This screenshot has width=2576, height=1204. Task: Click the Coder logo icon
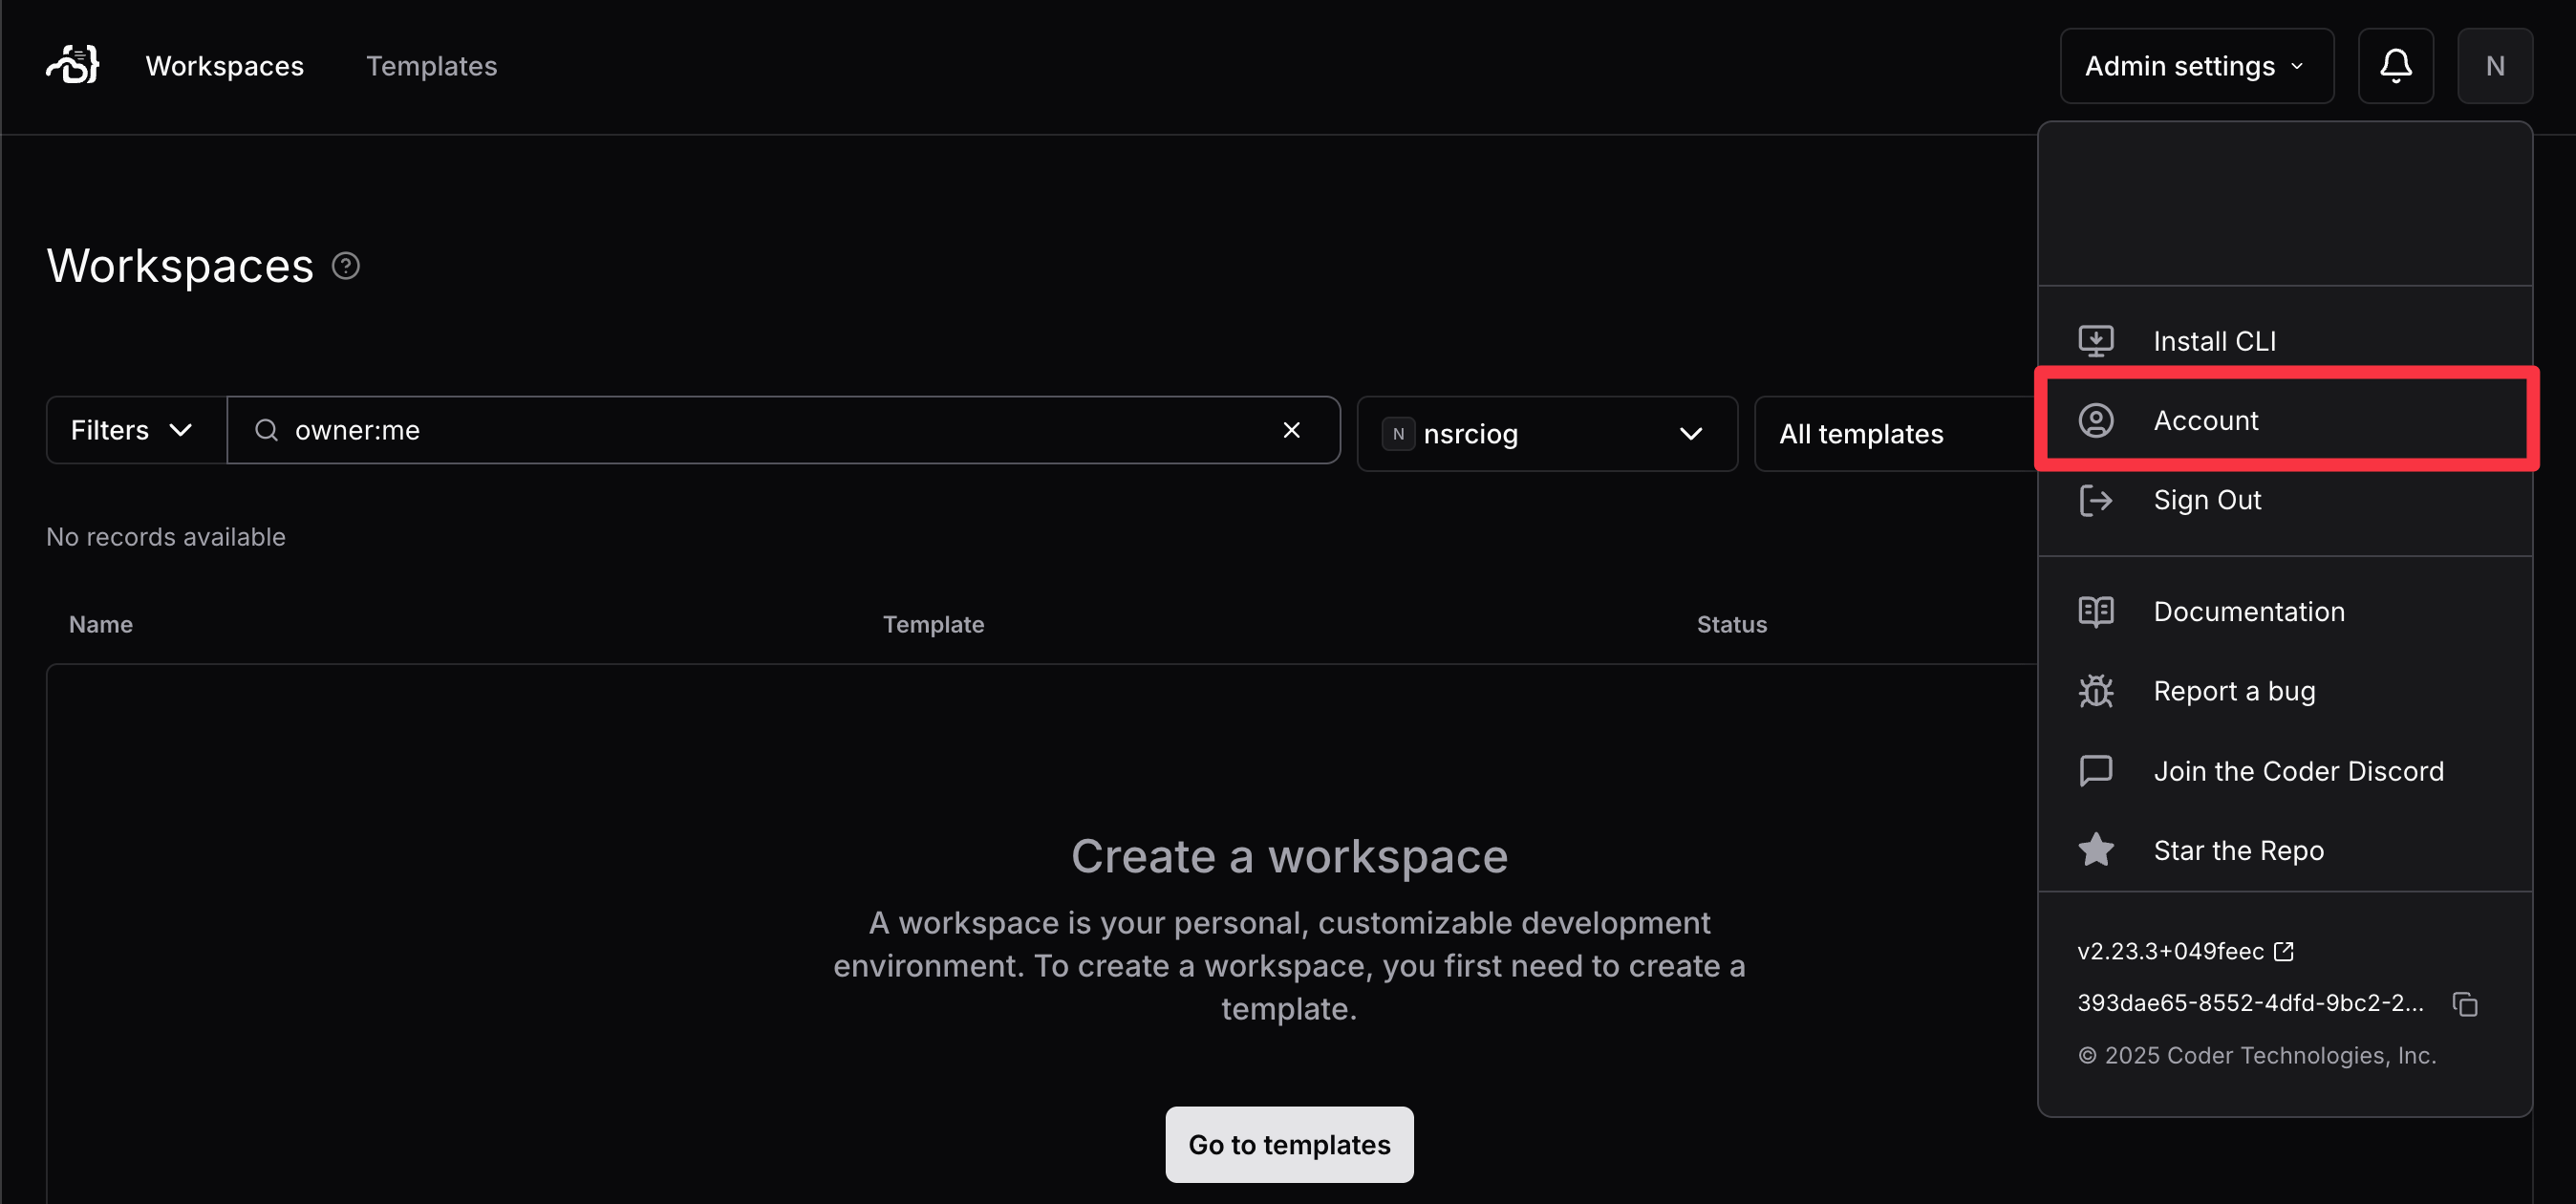tap(73, 65)
